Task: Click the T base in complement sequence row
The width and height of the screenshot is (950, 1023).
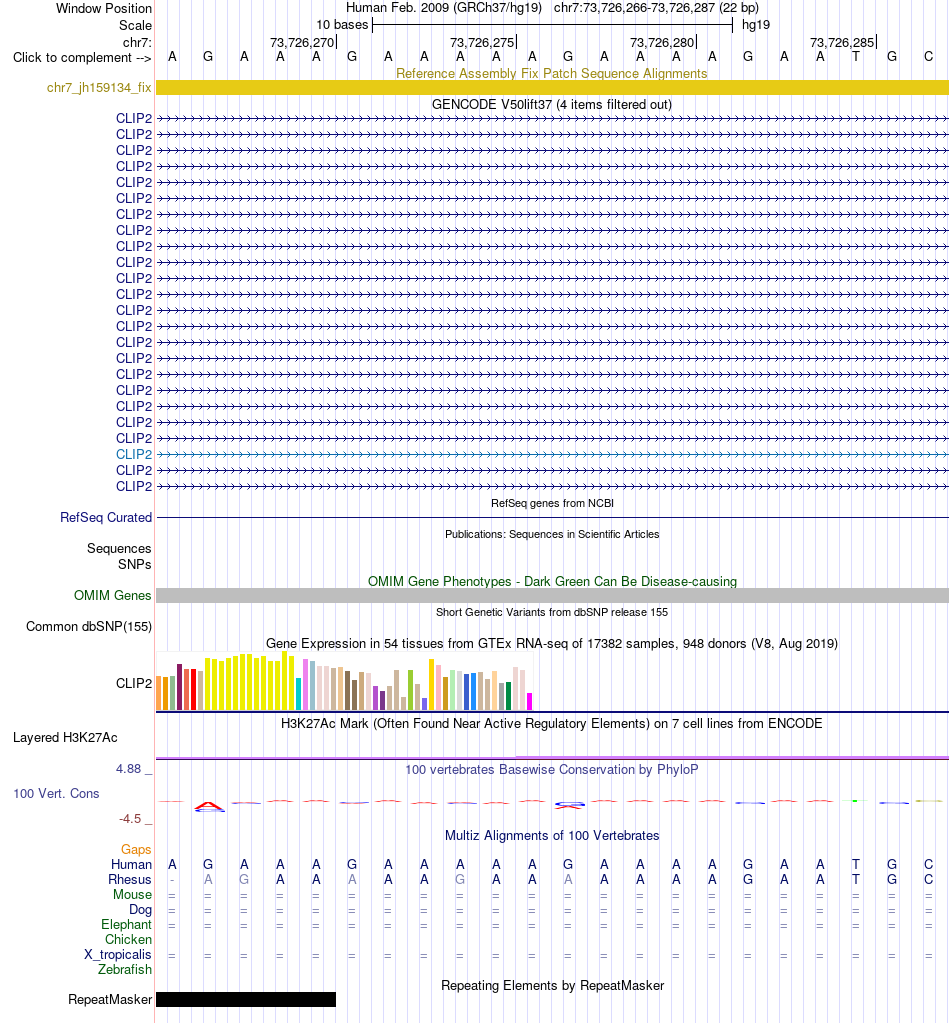Action: click(x=856, y=57)
